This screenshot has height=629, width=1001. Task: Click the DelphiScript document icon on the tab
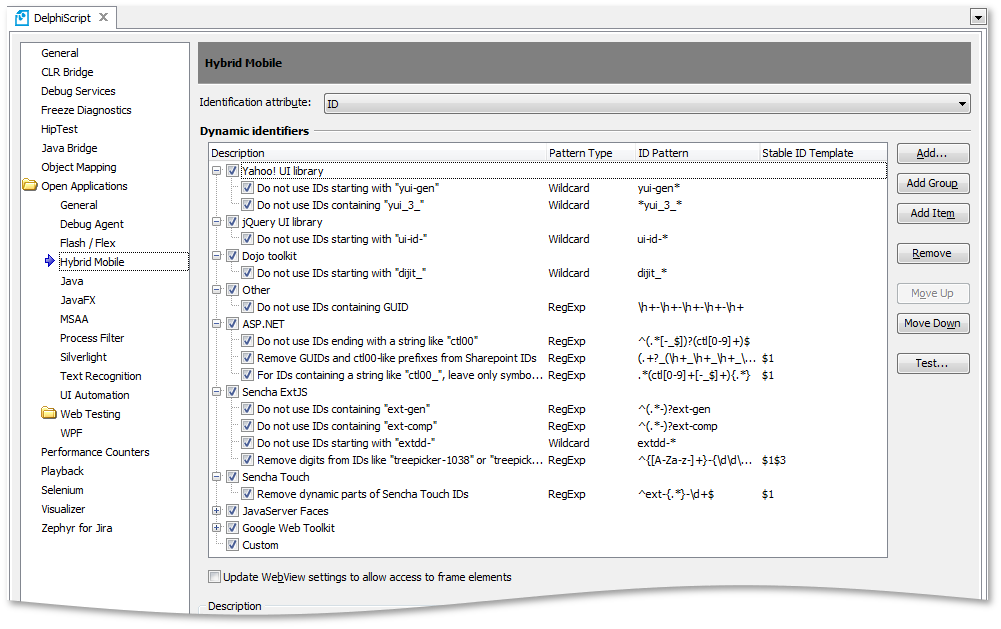[22, 17]
